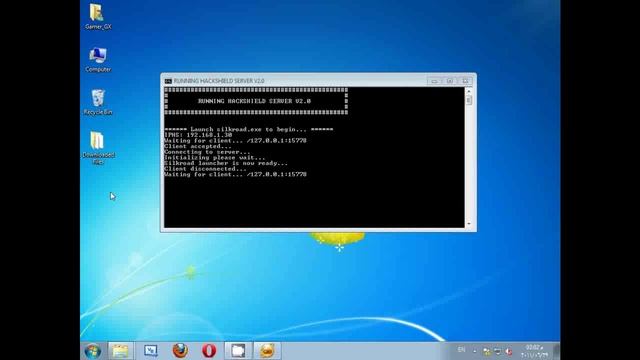Open the Computer desktop icon
Viewport: 640px width, 360px height.
[98, 60]
